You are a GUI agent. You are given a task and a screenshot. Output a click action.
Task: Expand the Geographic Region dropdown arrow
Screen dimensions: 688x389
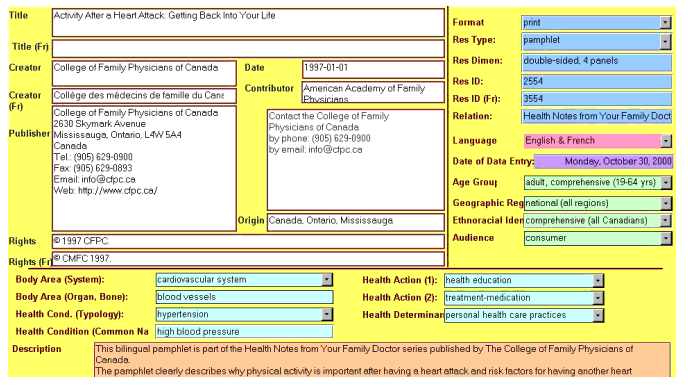tap(666, 203)
